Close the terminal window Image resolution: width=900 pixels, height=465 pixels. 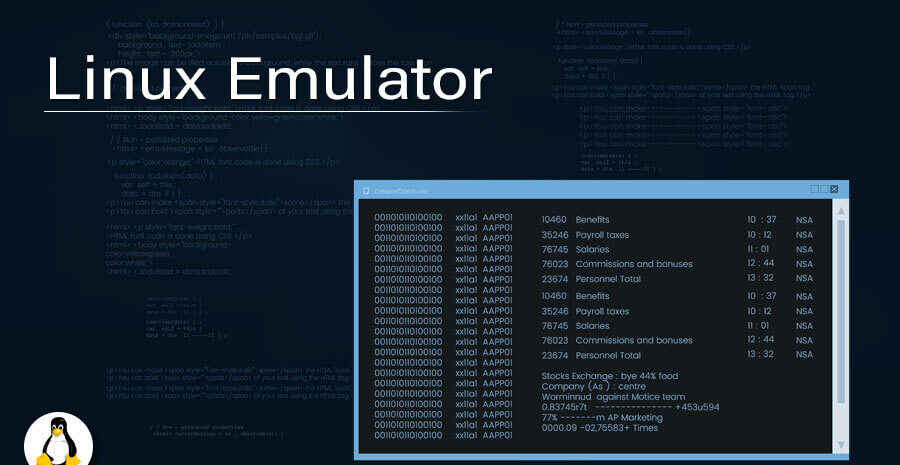834,189
